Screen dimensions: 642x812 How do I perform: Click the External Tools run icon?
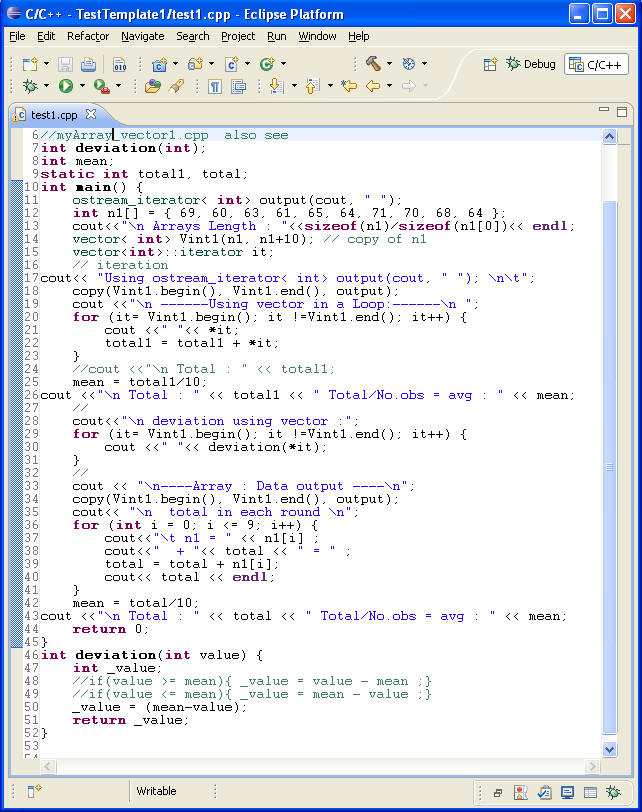point(101,86)
